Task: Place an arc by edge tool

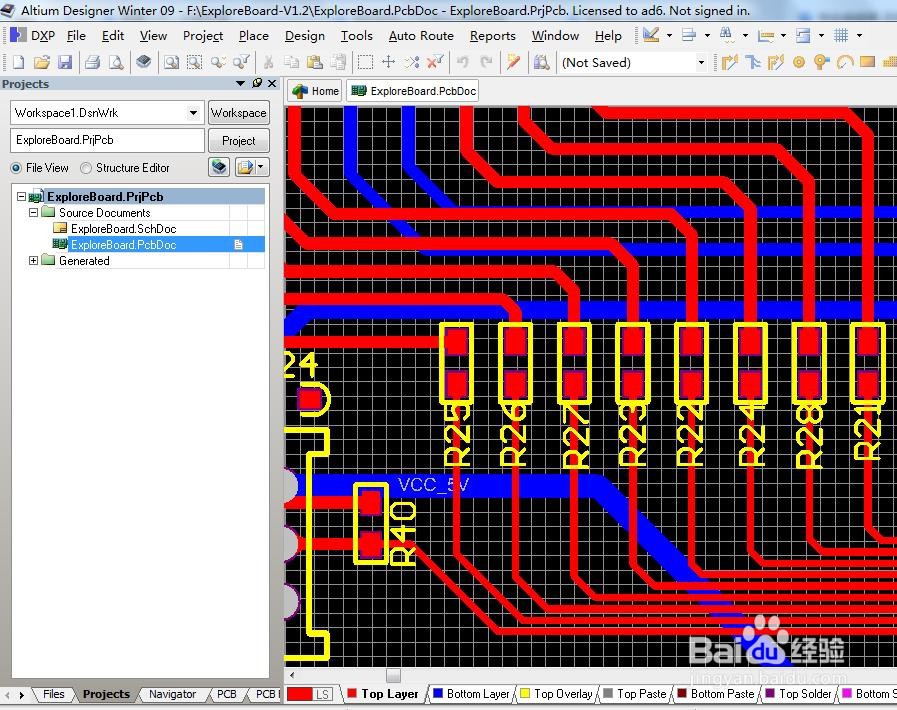Action: [844, 62]
